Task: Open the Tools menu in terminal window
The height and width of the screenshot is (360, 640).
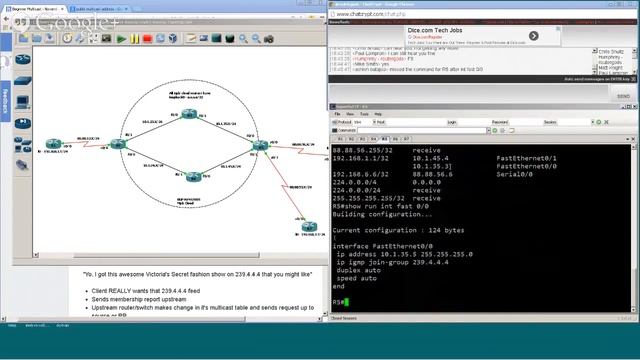Action: click(x=364, y=114)
